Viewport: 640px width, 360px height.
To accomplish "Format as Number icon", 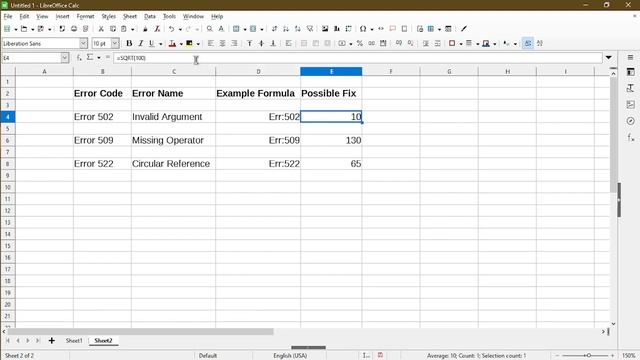I will pos(371,43).
